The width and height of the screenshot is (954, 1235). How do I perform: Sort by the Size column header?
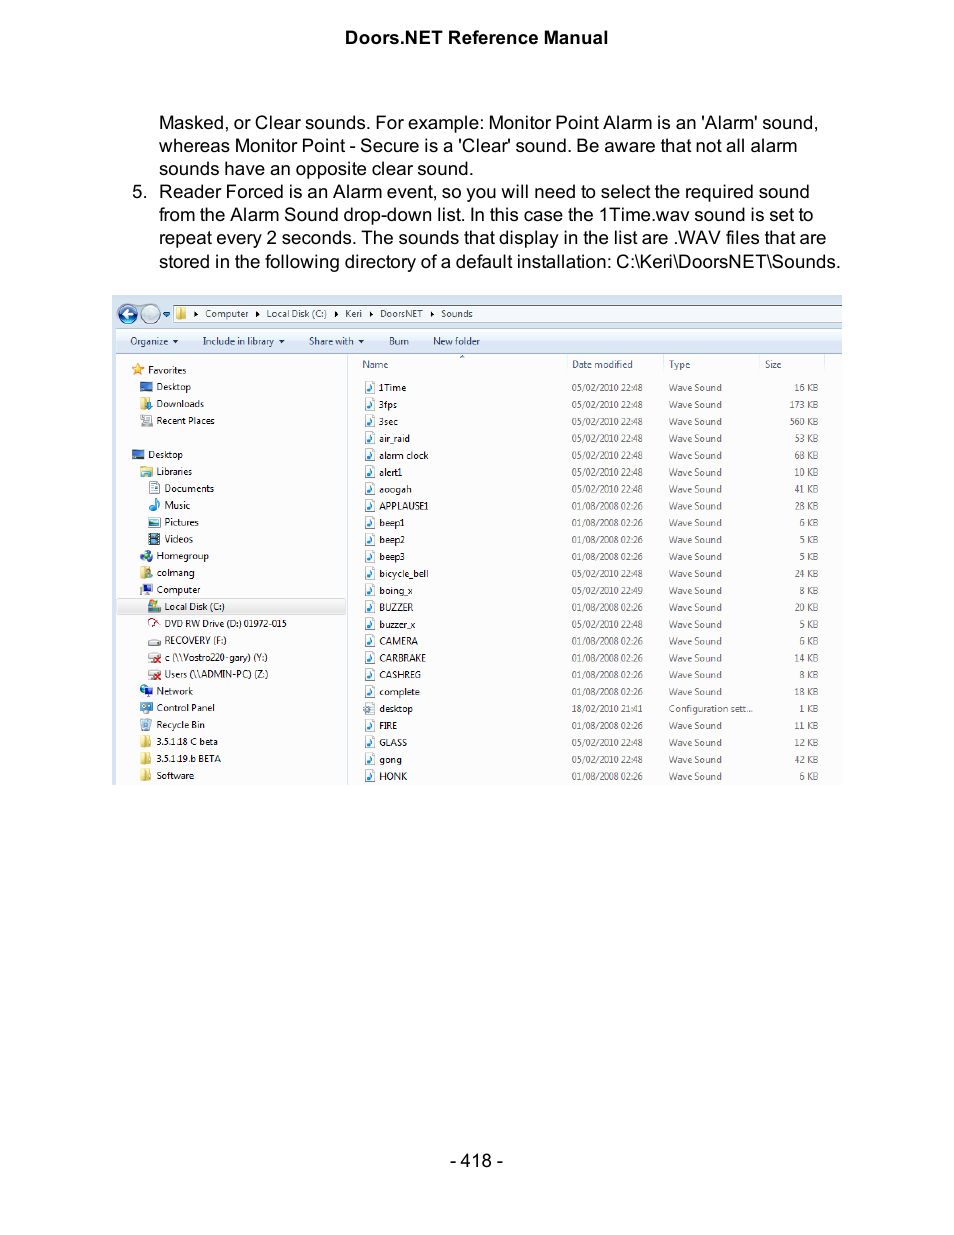point(773,365)
